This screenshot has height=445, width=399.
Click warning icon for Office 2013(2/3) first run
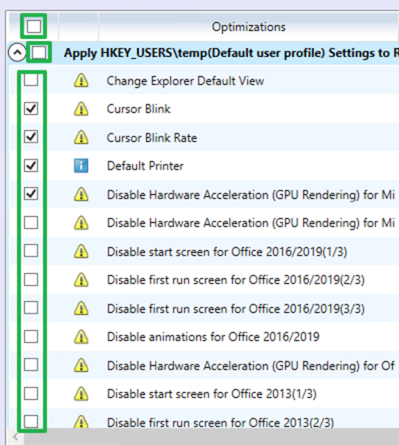[x=81, y=422]
